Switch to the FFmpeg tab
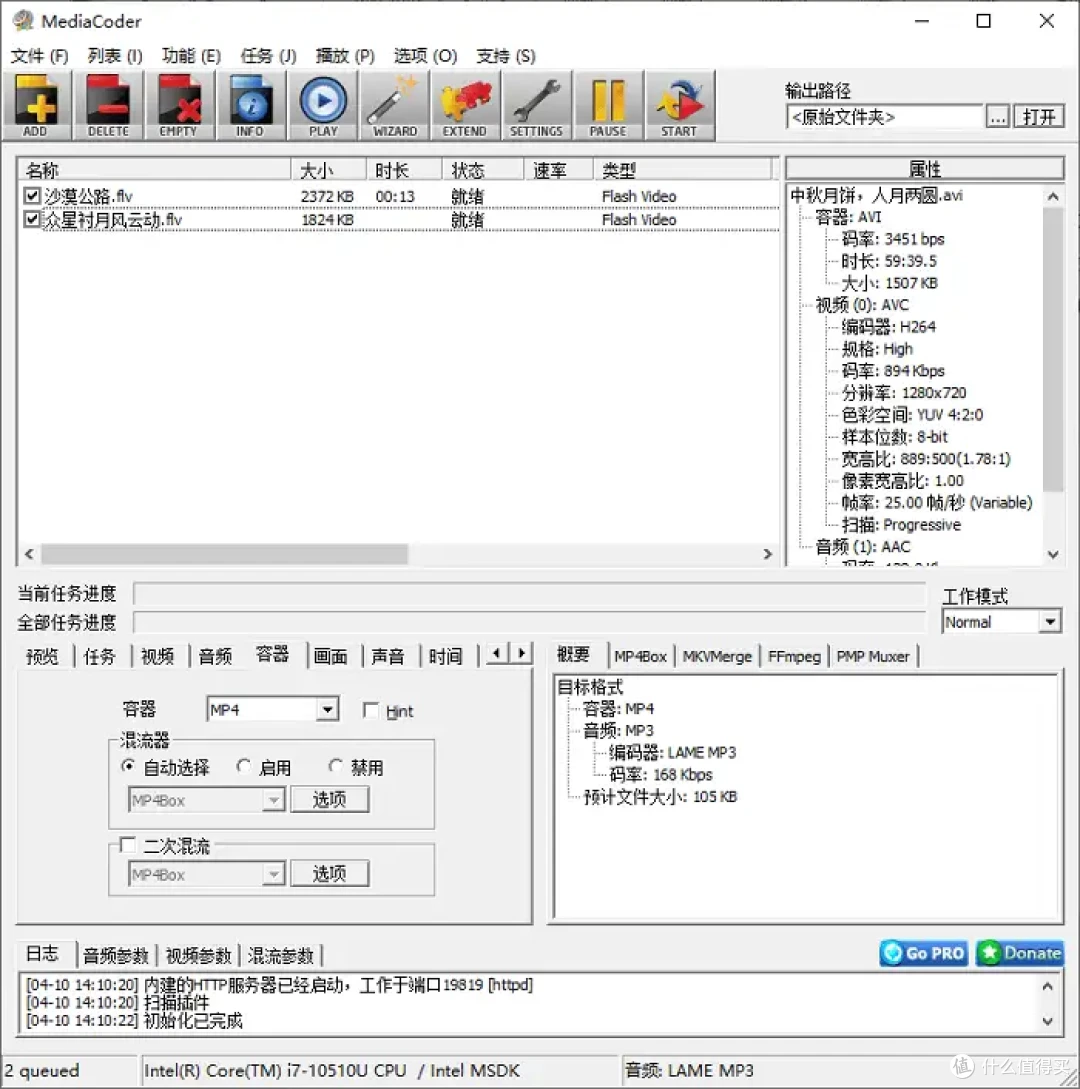The height and width of the screenshot is (1089, 1080). pyautogui.click(x=794, y=656)
